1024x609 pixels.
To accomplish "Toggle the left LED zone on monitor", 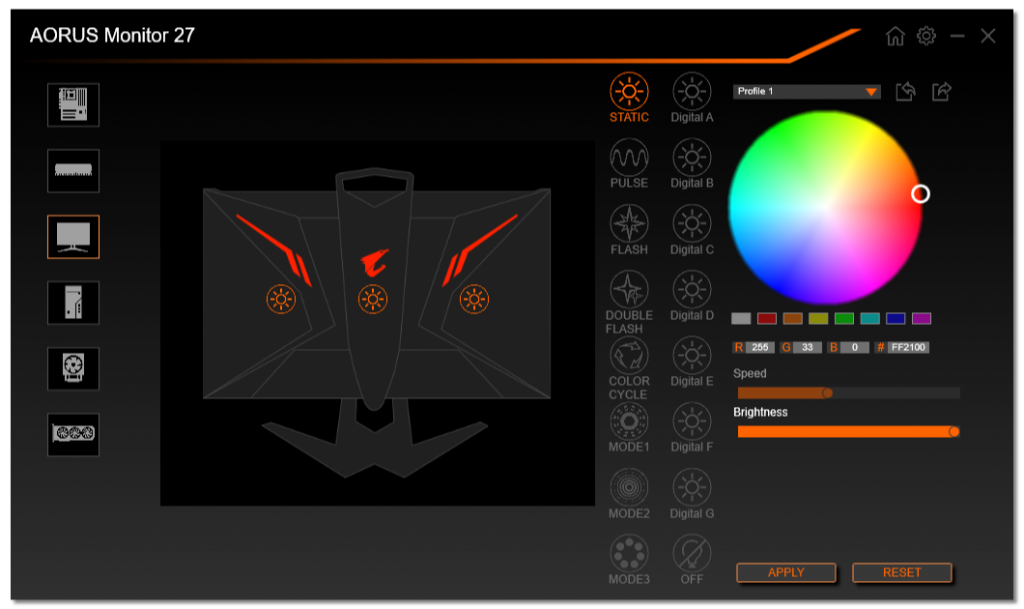I will pyautogui.click(x=281, y=300).
